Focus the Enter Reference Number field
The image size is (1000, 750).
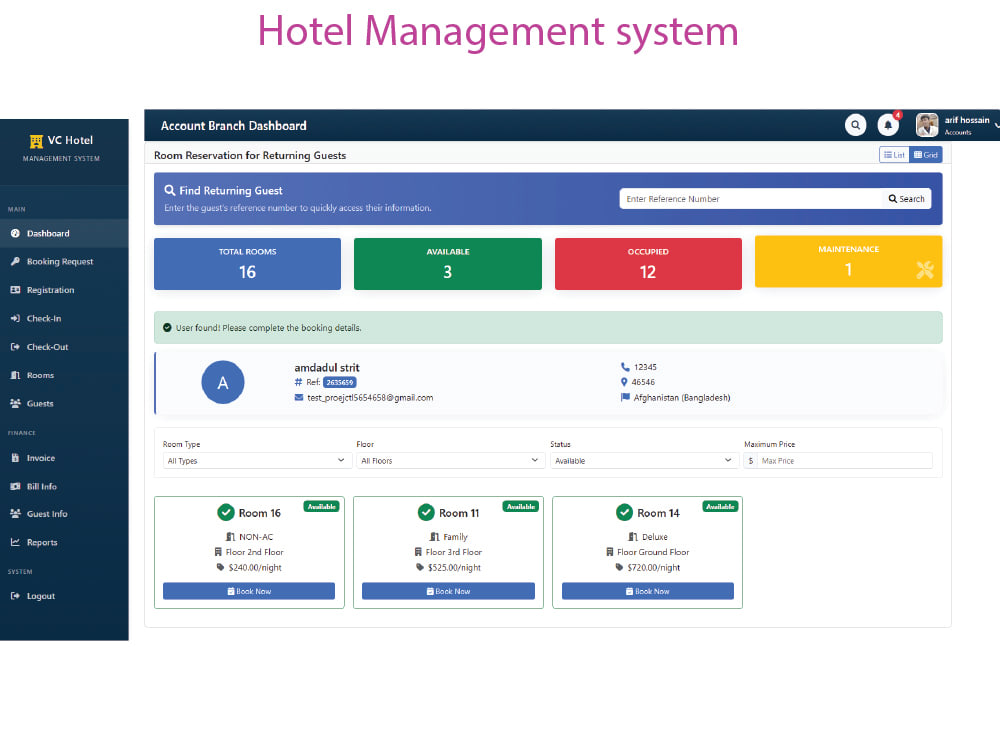[x=751, y=199]
